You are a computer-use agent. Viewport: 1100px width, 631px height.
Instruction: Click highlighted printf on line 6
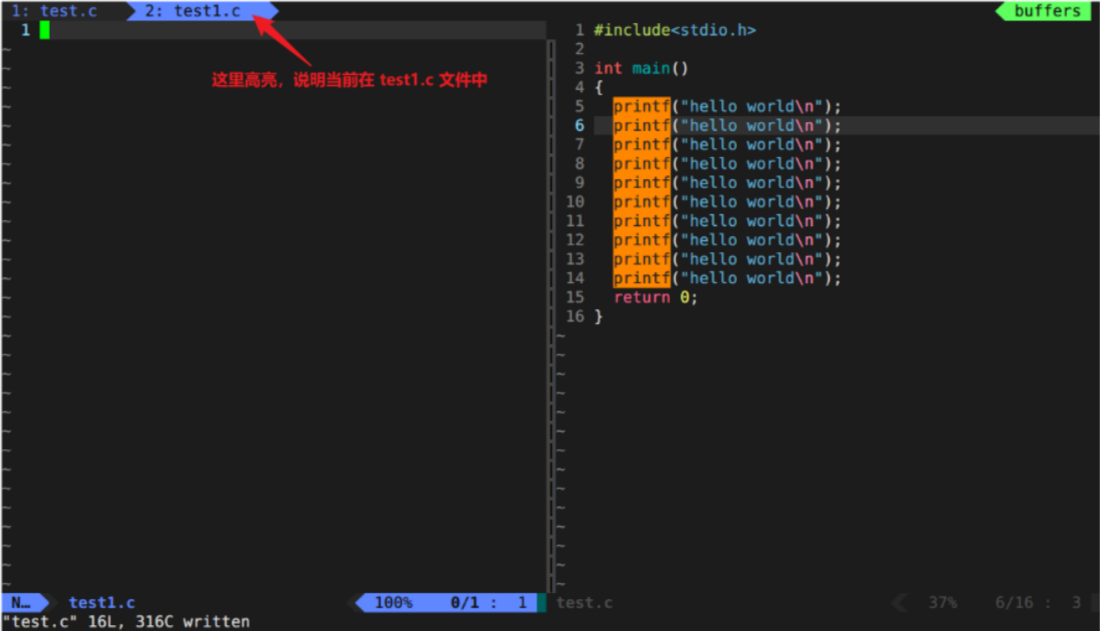point(641,125)
